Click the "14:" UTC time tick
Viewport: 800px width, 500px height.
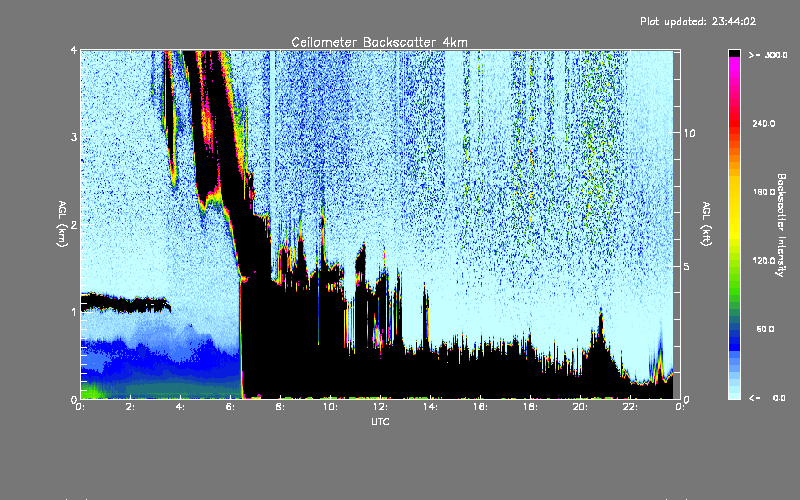tap(430, 407)
